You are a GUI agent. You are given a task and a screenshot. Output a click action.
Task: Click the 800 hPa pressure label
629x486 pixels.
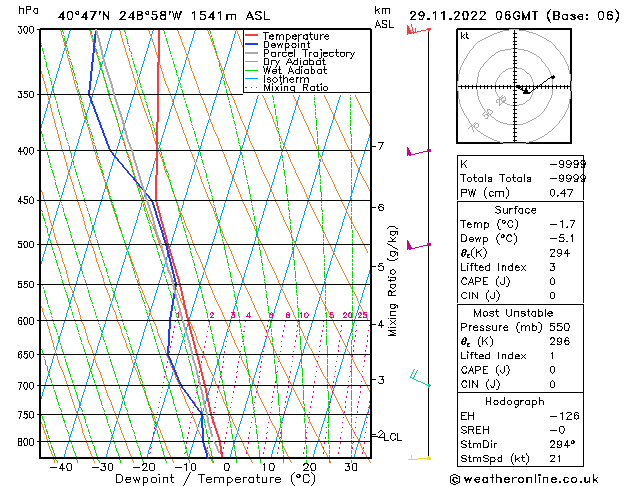pos(28,442)
